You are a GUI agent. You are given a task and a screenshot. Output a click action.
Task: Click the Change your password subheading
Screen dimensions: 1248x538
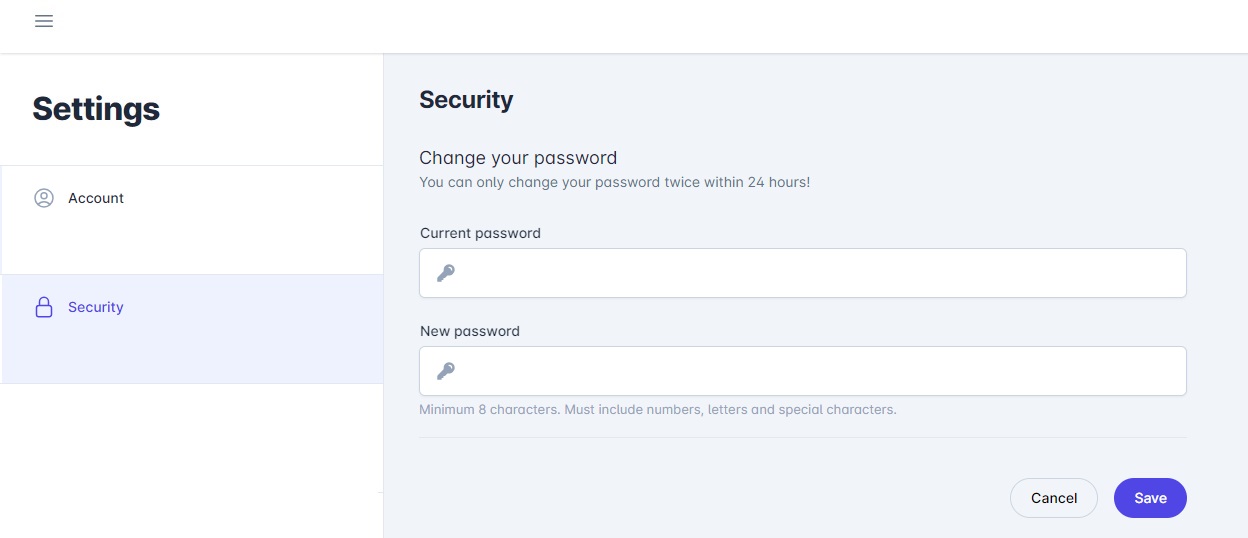point(518,158)
